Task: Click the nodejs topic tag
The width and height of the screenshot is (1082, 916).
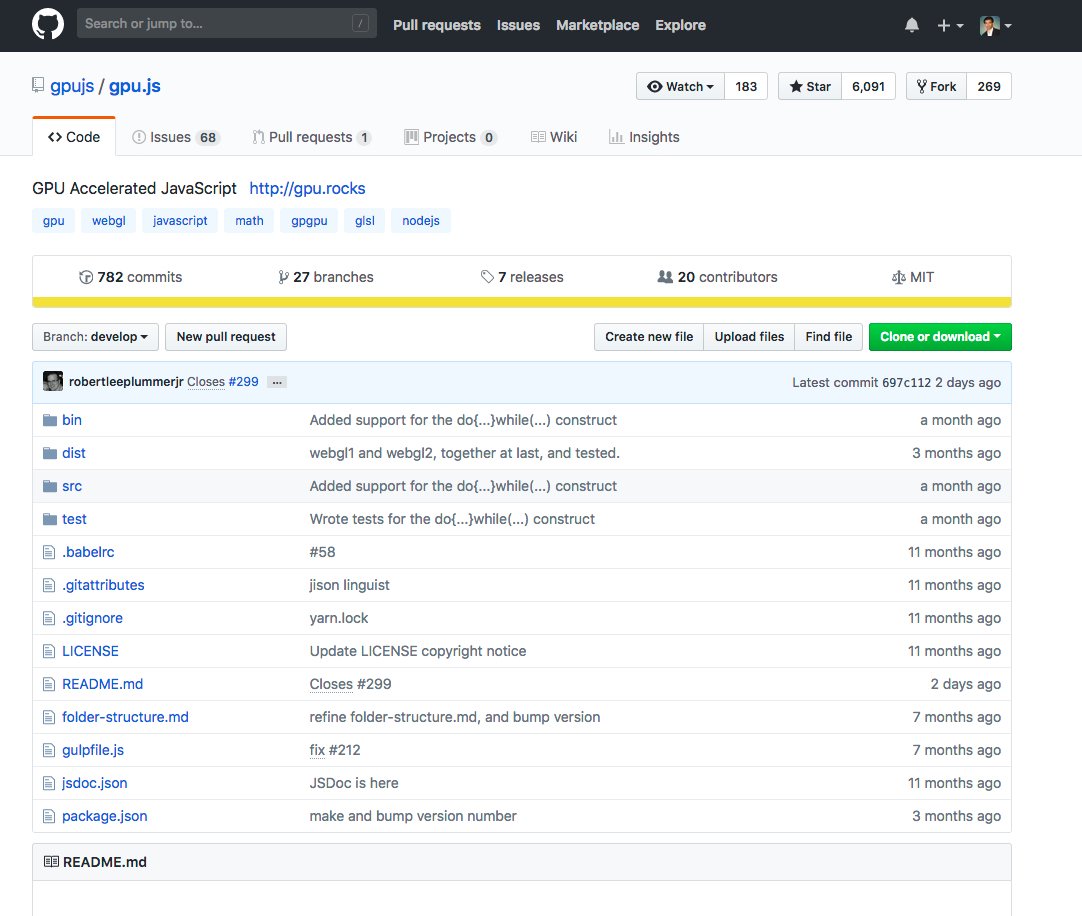Action: 420,221
